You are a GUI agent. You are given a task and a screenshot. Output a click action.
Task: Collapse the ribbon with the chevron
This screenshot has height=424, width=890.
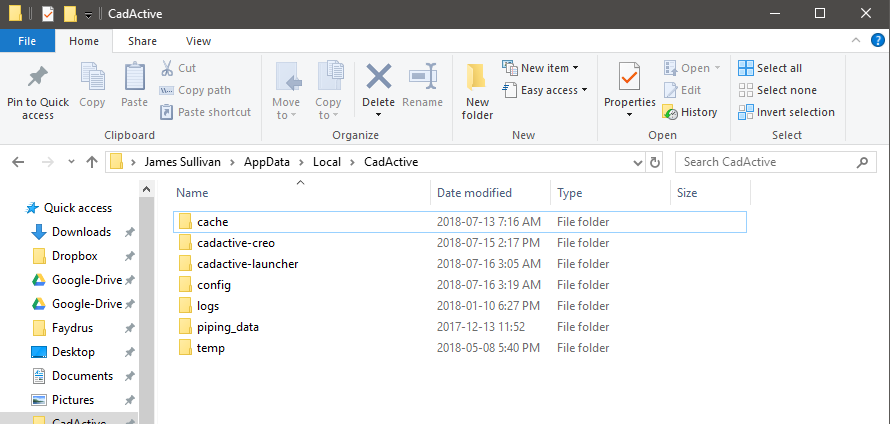coord(856,40)
